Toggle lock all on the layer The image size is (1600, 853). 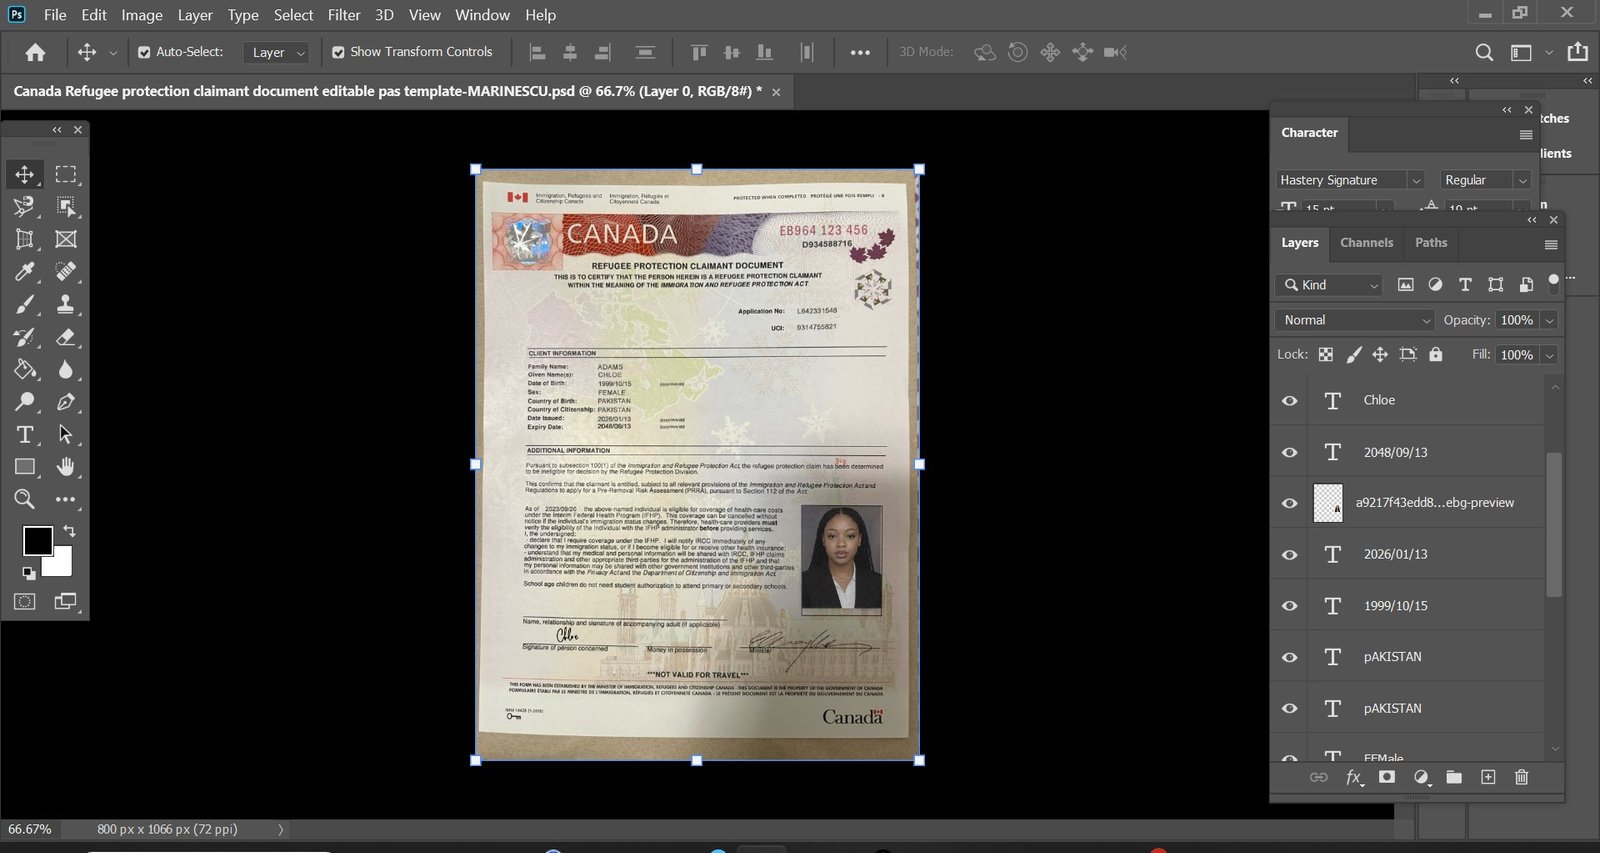pos(1436,354)
